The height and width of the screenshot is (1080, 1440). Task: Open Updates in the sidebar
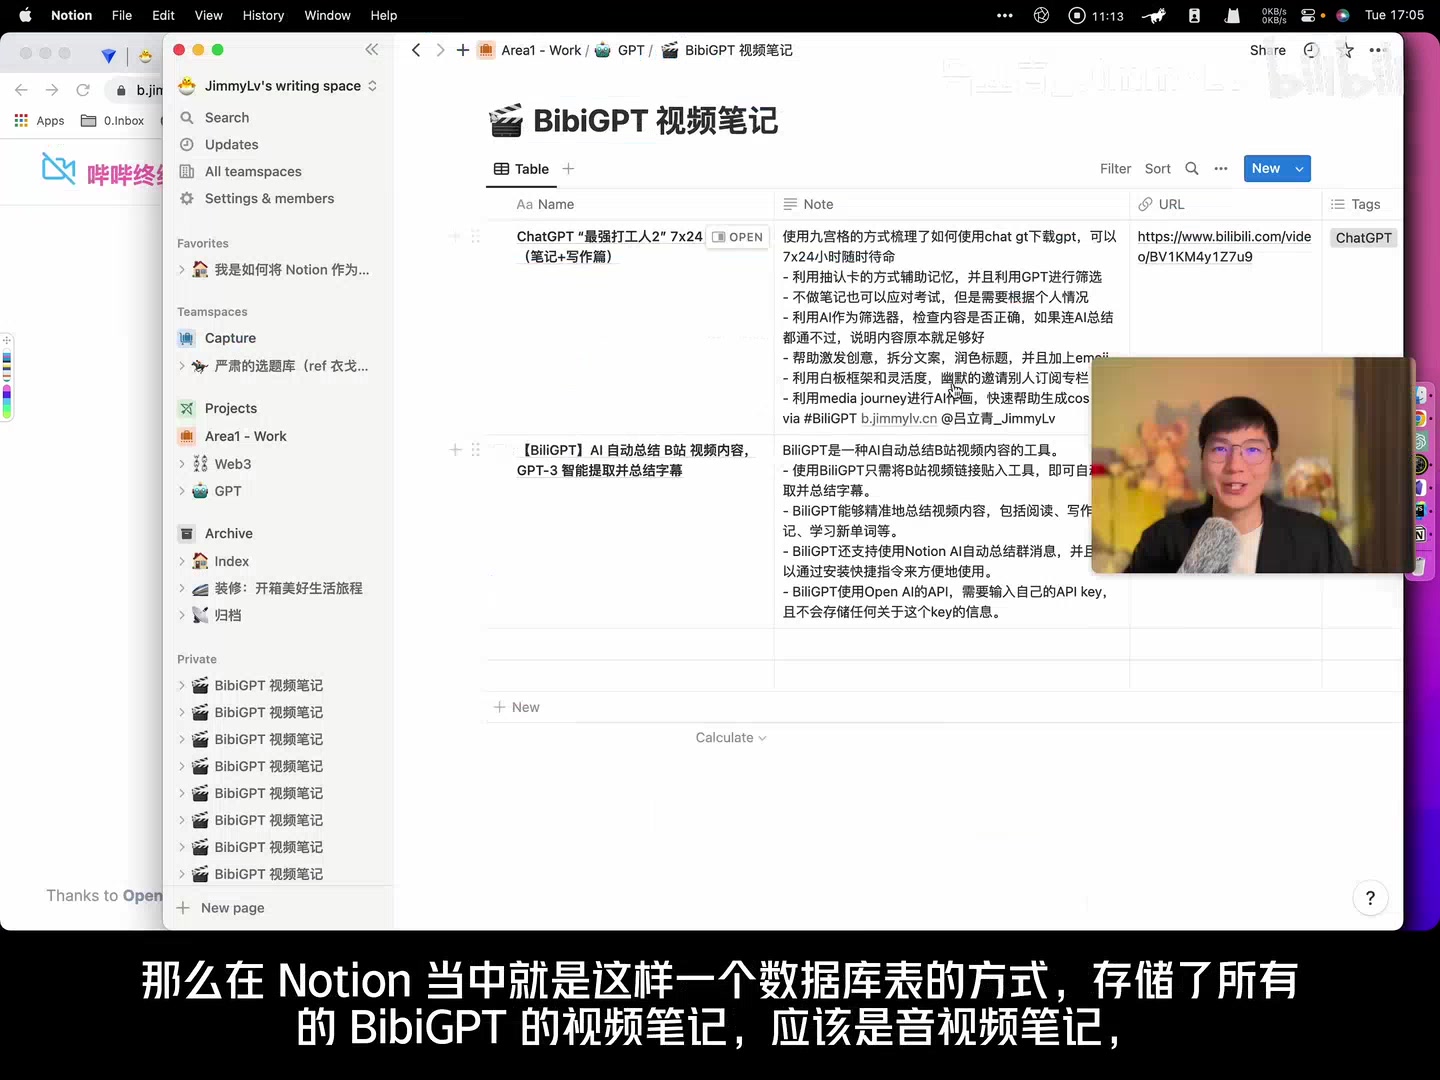click(230, 144)
